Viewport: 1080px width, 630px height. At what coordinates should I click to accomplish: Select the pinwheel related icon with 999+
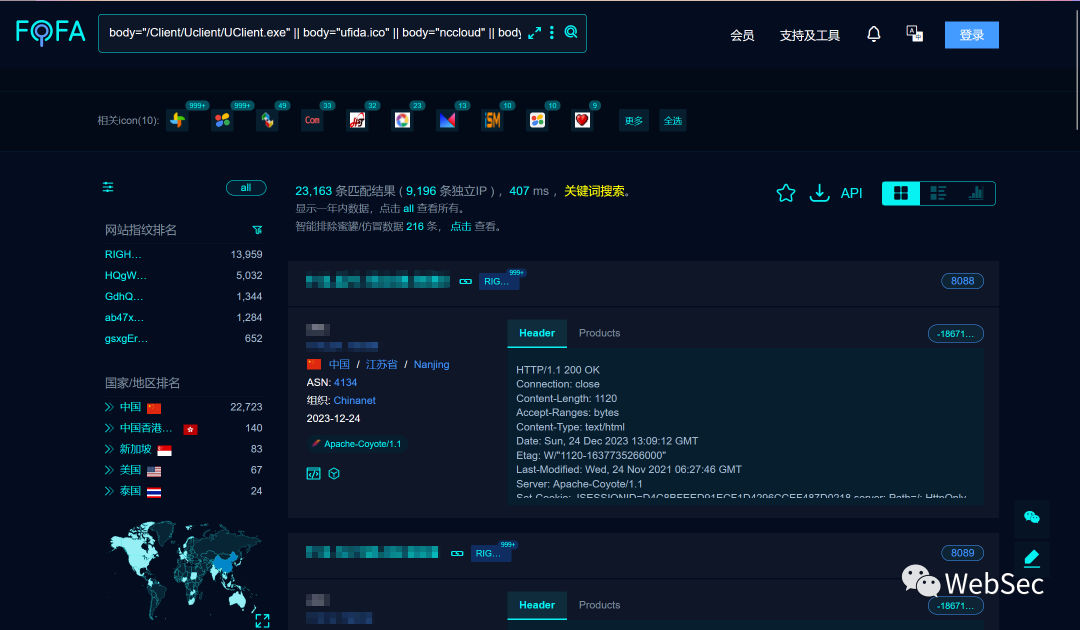tap(178, 120)
